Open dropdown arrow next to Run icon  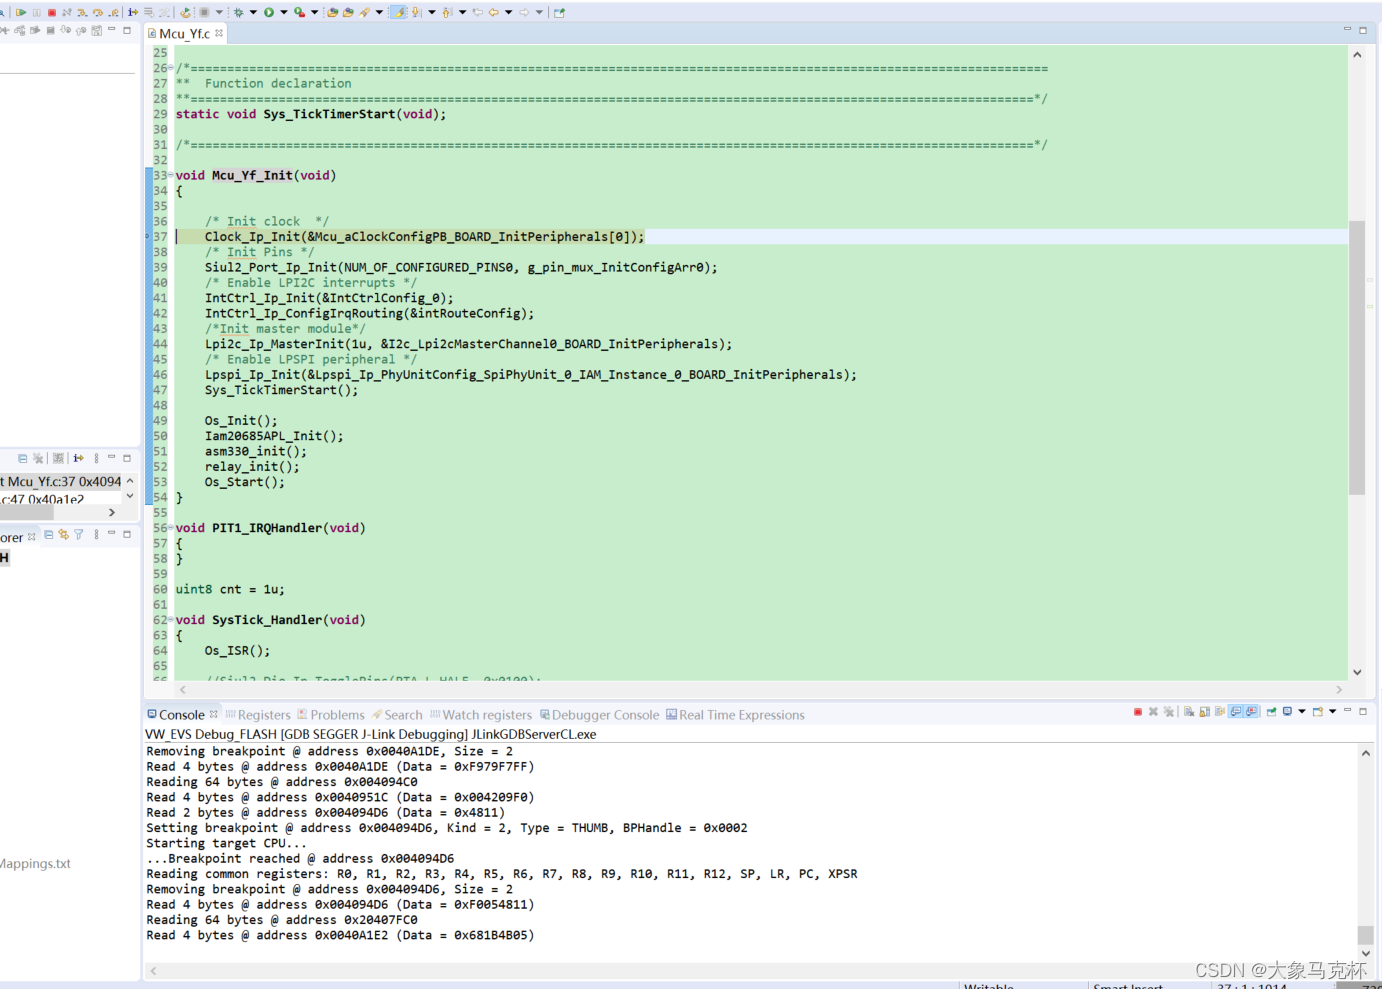point(284,12)
